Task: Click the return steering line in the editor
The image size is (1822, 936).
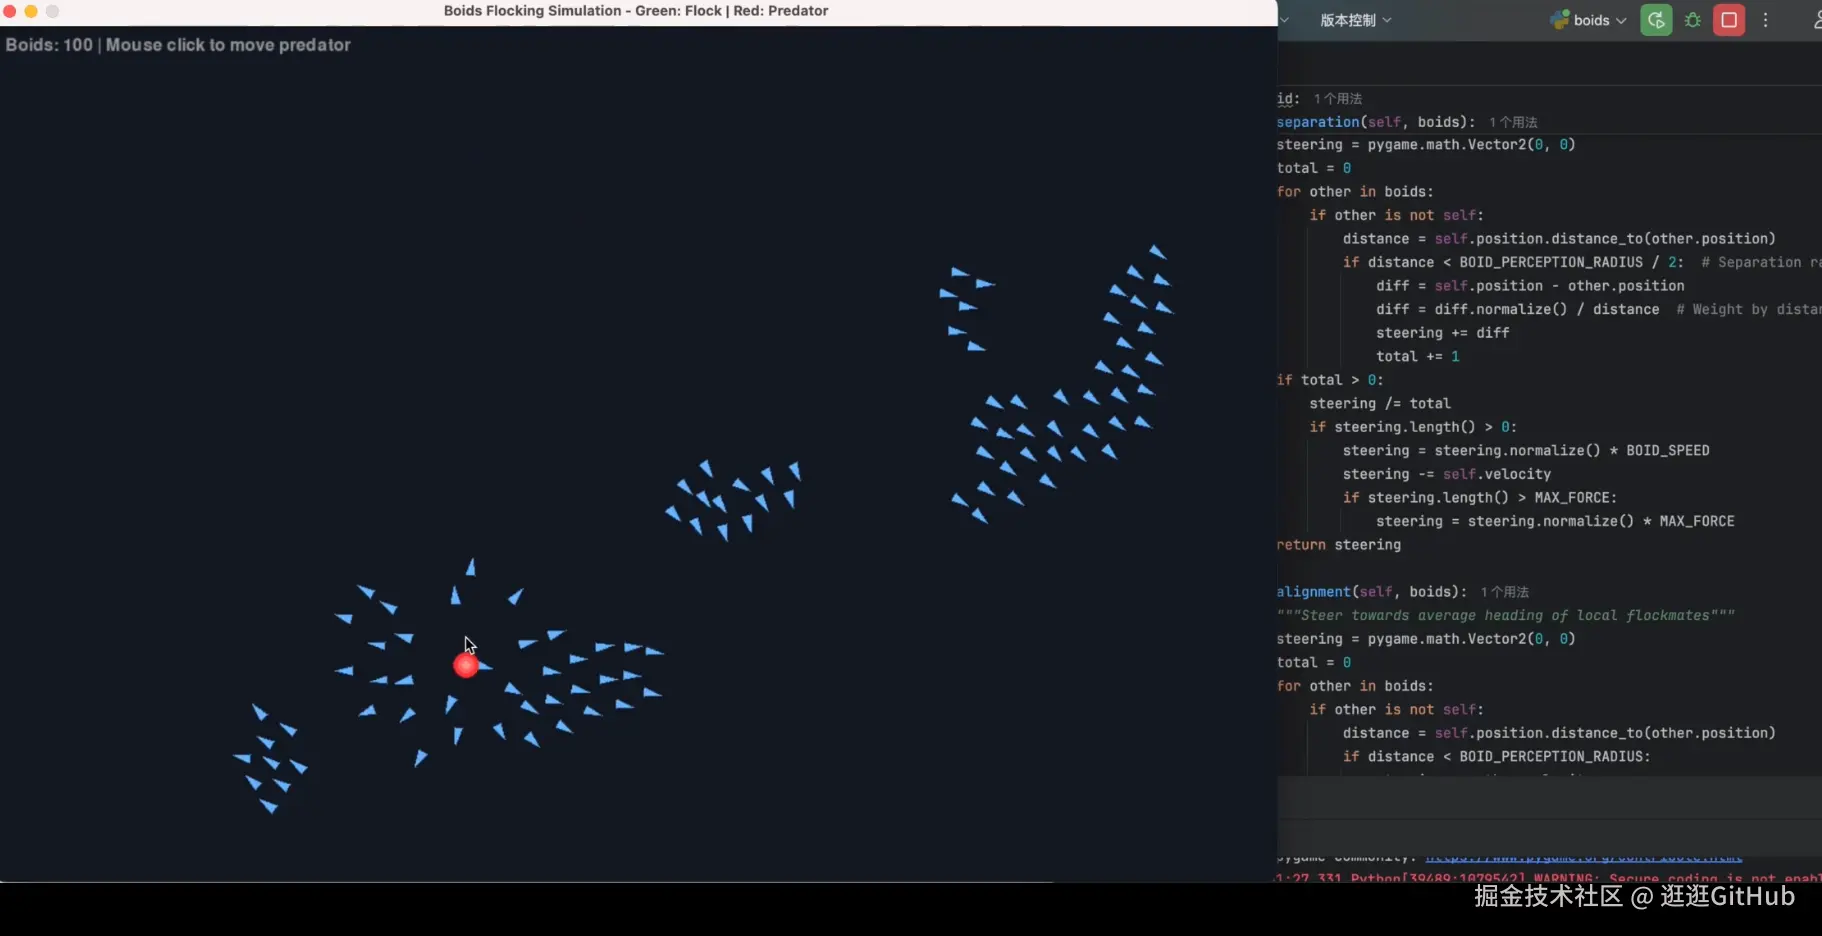Action: click(1339, 545)
